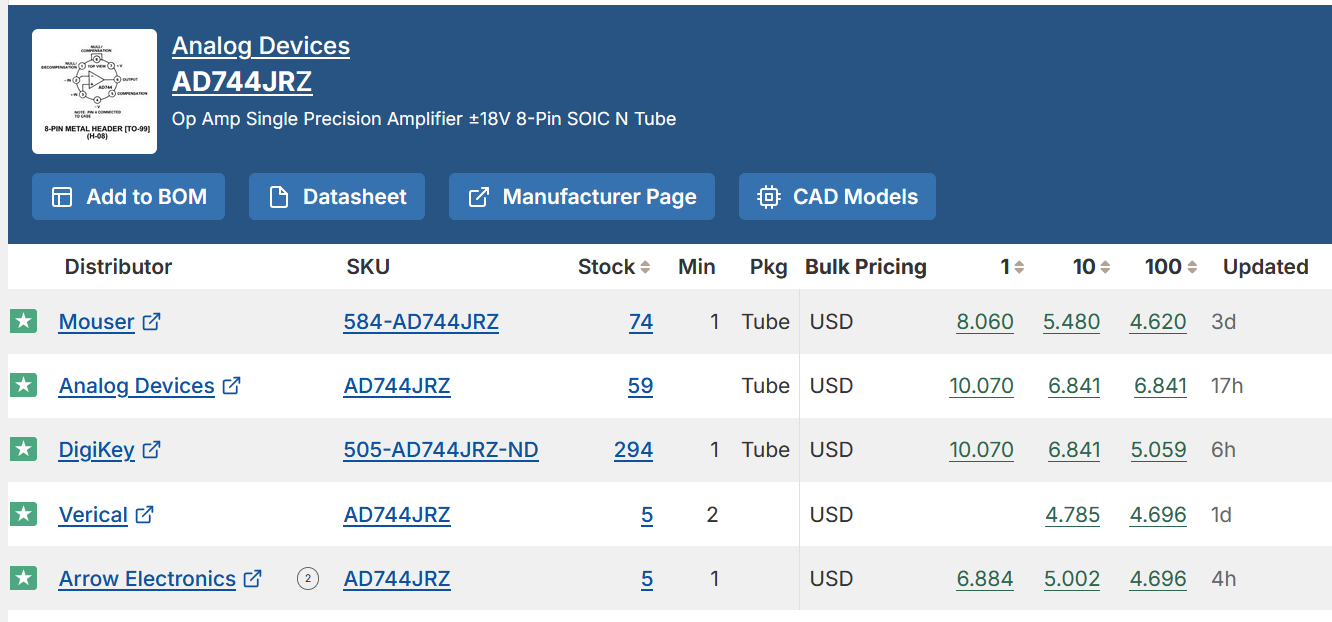Click Add to BOM button
The width and height of the screenshot is (1332, 622).
pos(128,197)
